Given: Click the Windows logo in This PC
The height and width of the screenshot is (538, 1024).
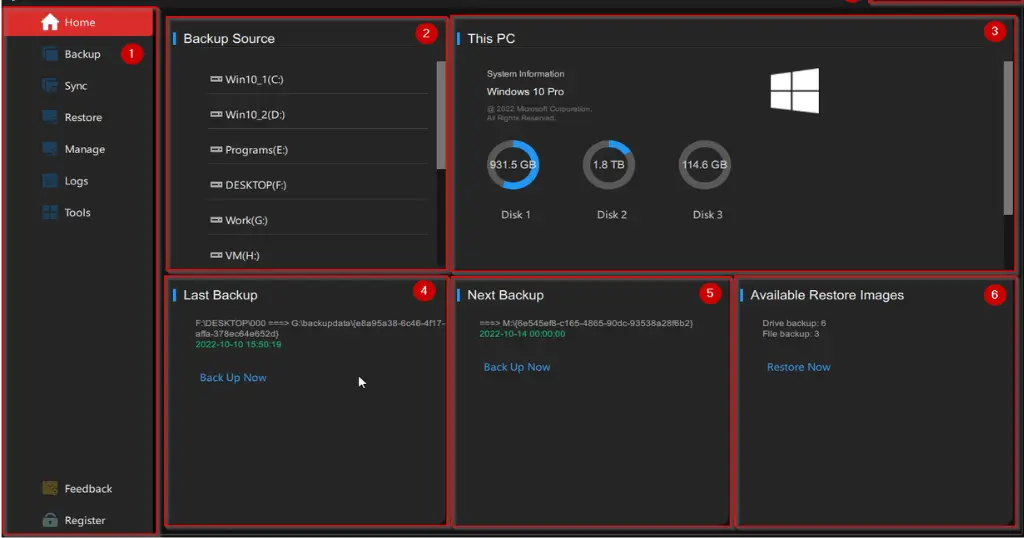Looking at the screenshot, I should 794,91.
